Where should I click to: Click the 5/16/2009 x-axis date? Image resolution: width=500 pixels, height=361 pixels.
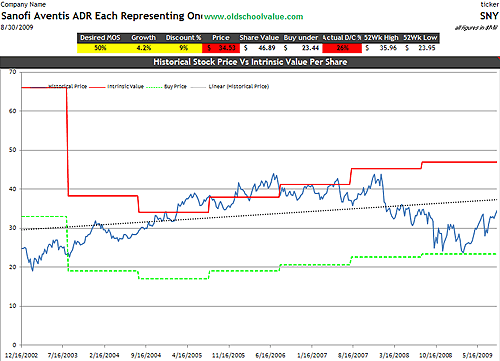coord(477,355)
